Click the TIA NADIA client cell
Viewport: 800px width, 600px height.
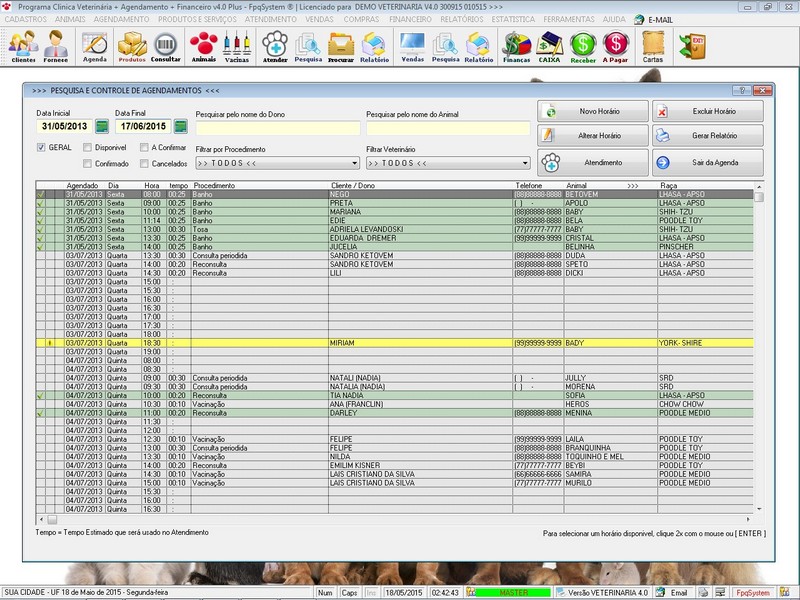point(420,395)
